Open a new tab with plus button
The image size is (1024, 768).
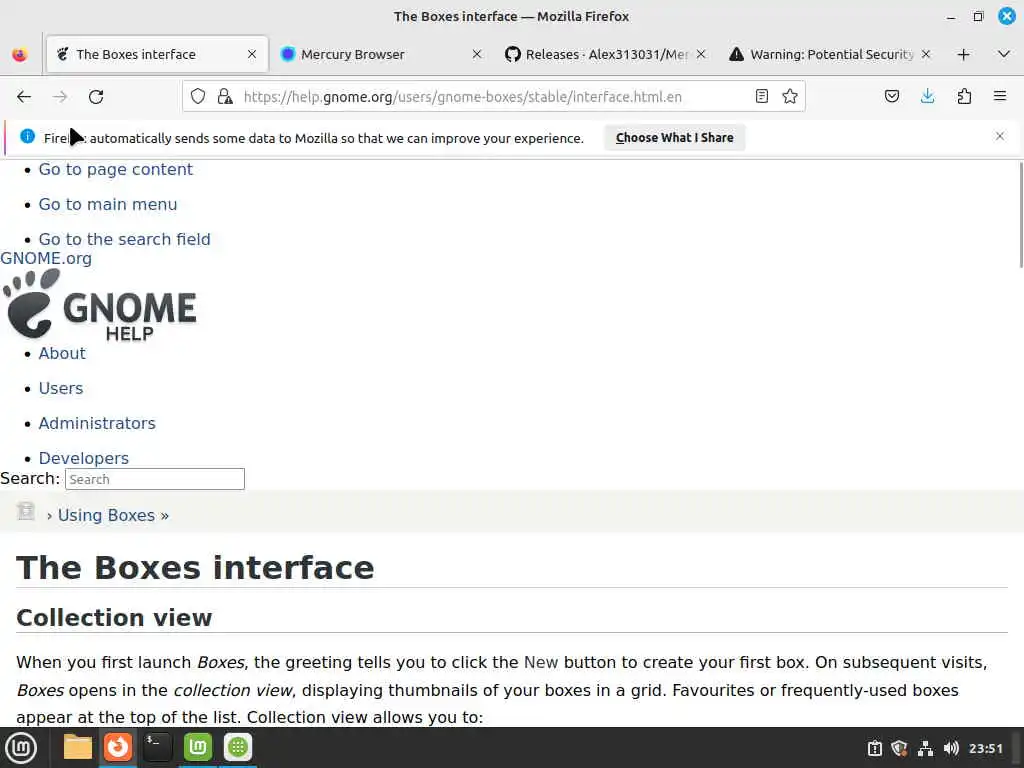[963, 54]
